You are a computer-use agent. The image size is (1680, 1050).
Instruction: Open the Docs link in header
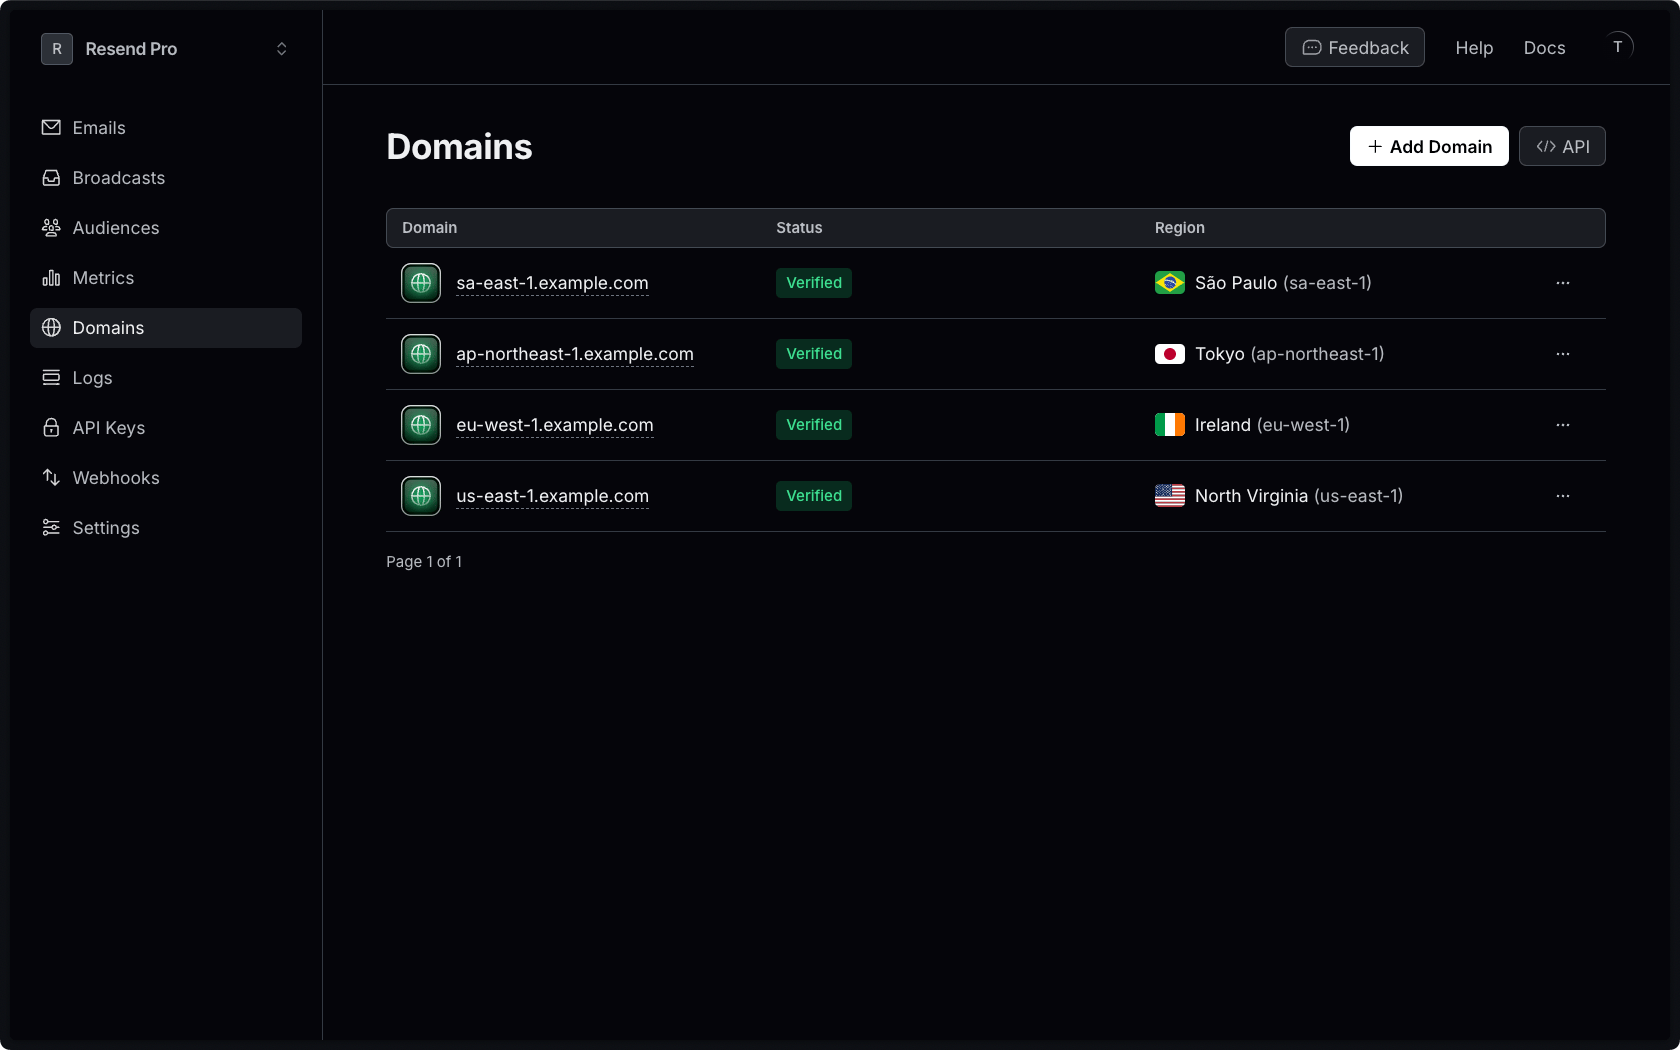[x=1544, y=48]
